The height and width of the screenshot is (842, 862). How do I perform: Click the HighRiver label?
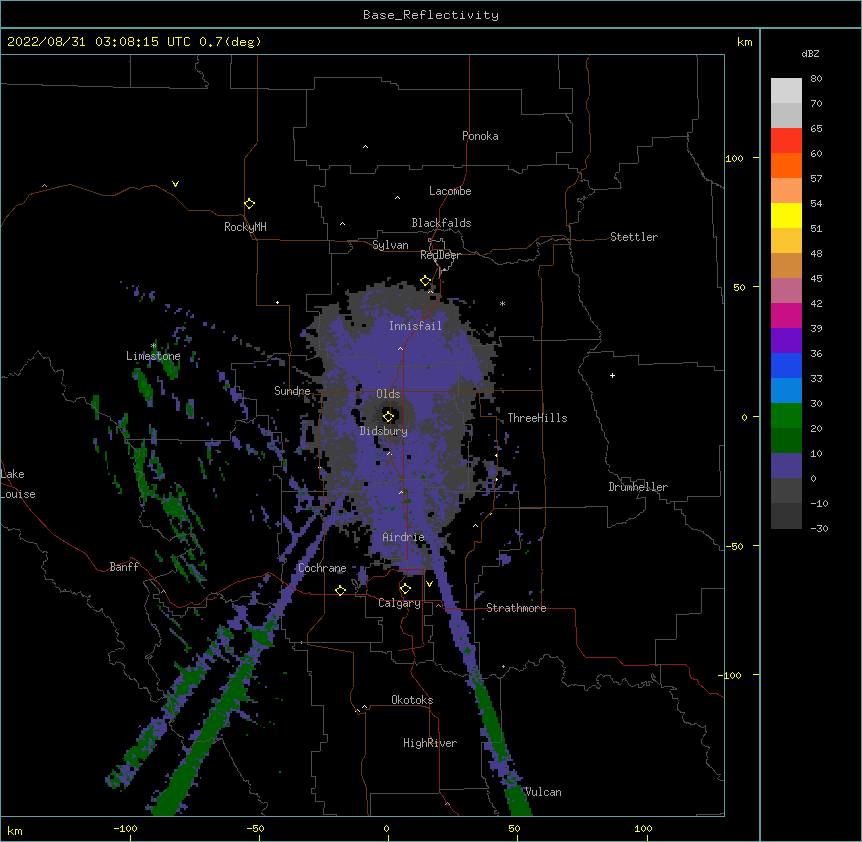pos(430,743)
